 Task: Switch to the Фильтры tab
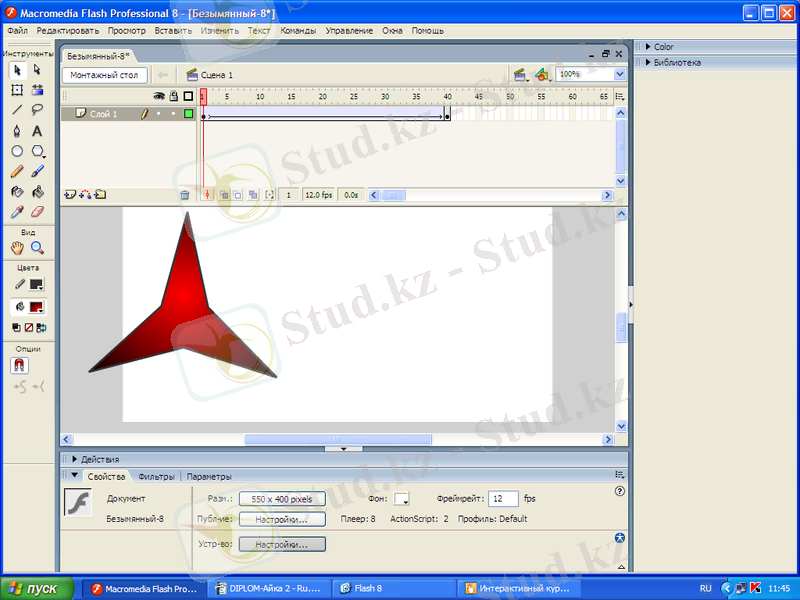click(156, 477)
